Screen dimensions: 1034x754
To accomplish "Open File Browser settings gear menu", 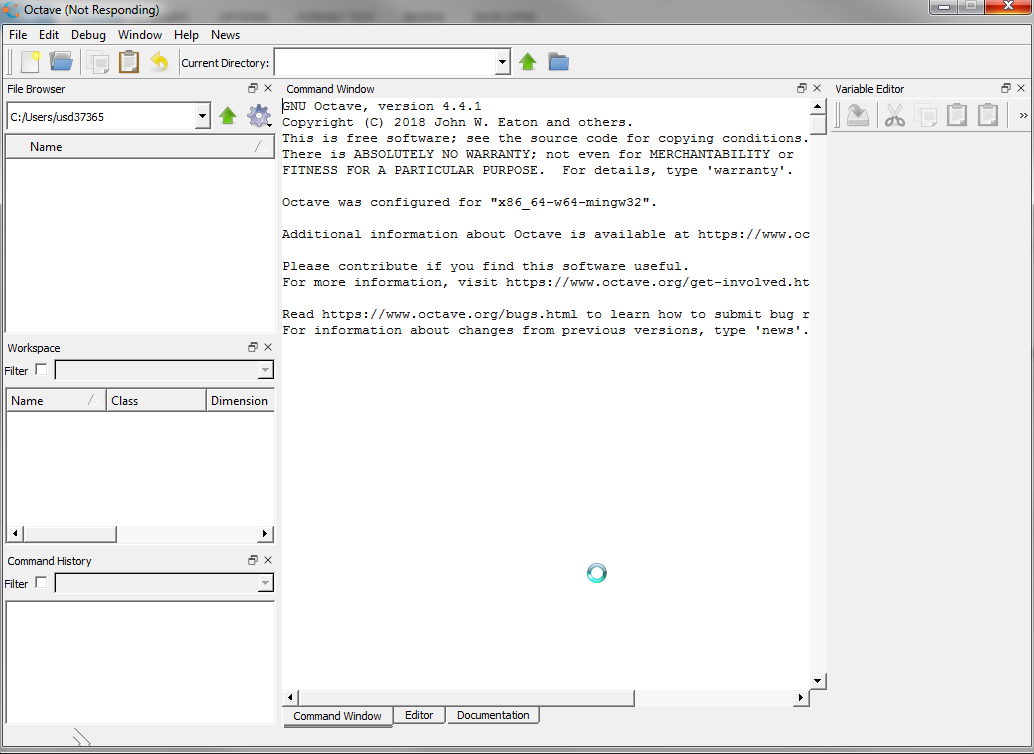I will tap(259, 116).
